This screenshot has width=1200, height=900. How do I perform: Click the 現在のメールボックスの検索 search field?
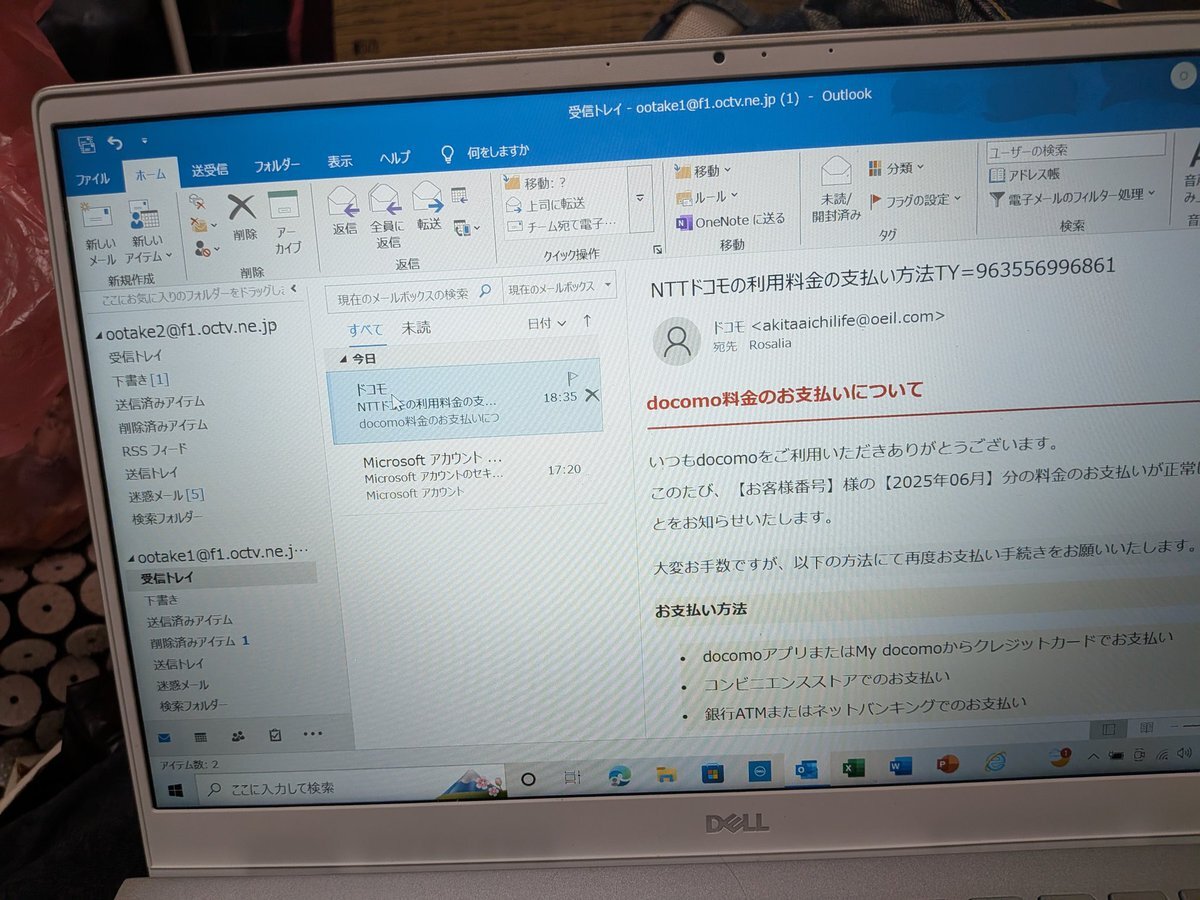tap(414, 294)
